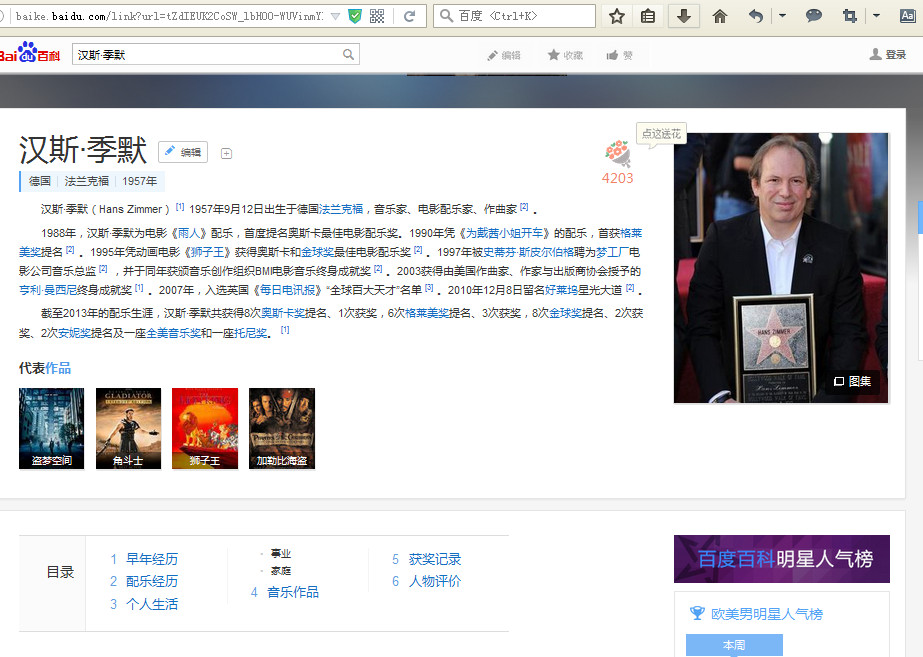Open the 为戴茜小姐开车 link

[504, 233]
